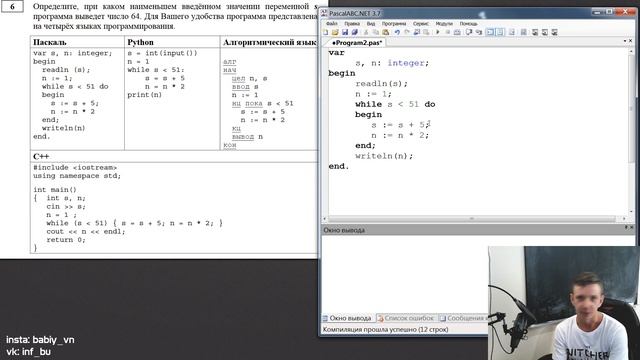Click the Step Into debug icon
The height and width of the screenshot is (360, 640).
tap(479, 32)
